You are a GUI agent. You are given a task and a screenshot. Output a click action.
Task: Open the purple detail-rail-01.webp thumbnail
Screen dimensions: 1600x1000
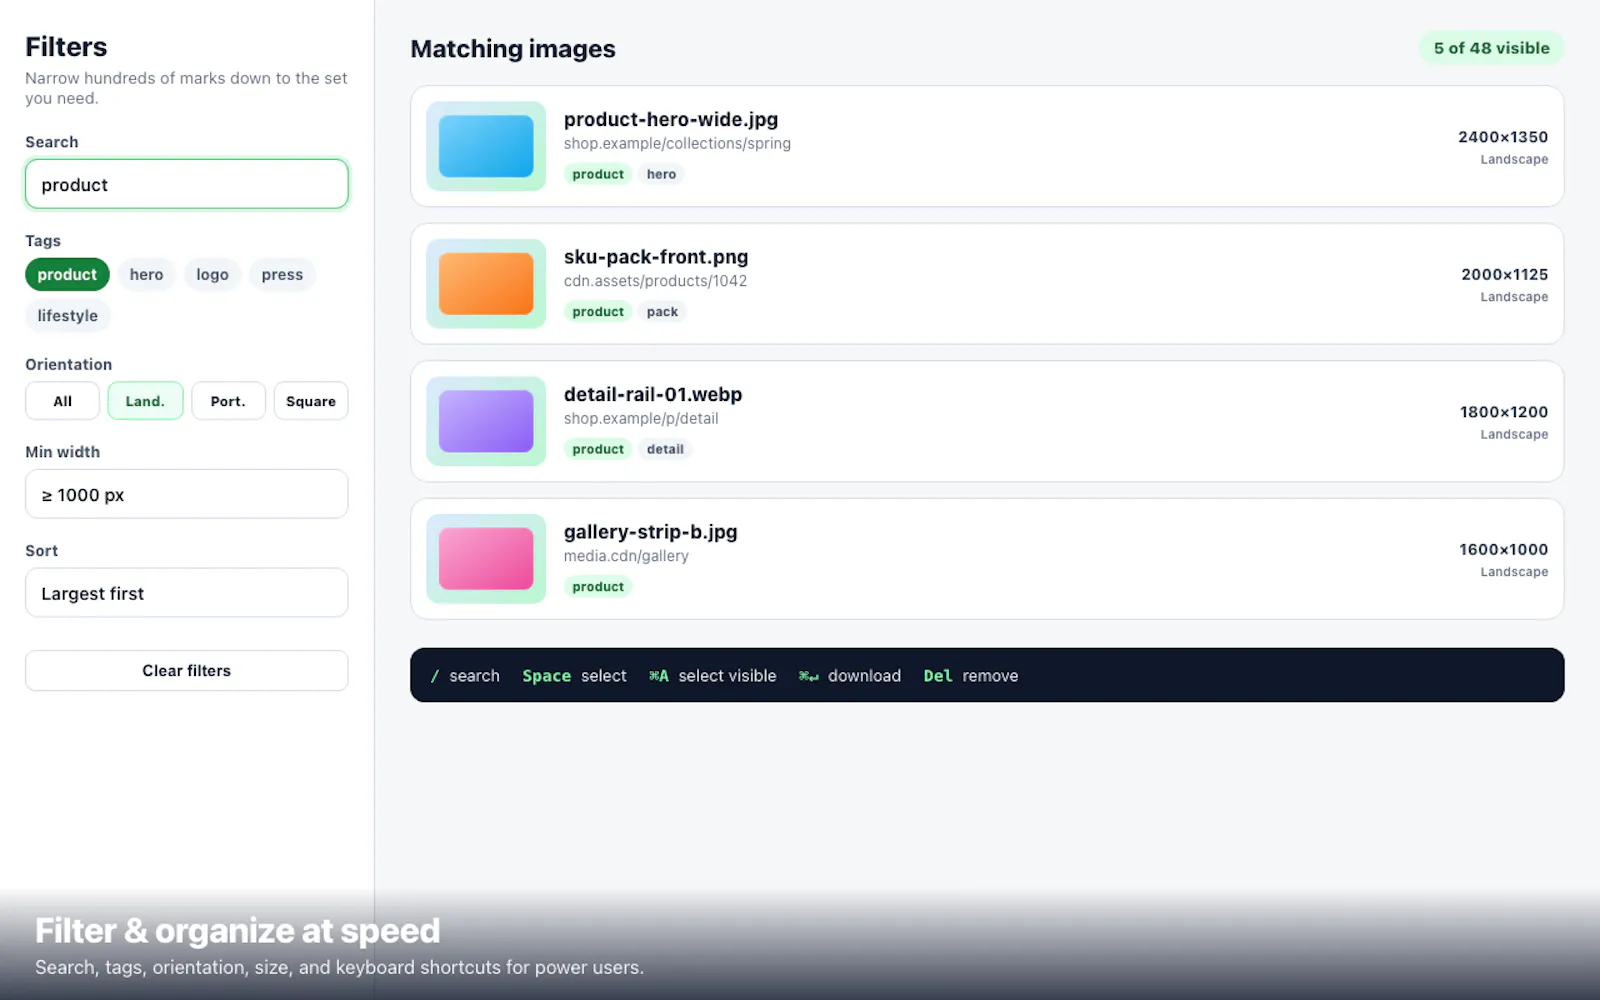tap(486, 421)
